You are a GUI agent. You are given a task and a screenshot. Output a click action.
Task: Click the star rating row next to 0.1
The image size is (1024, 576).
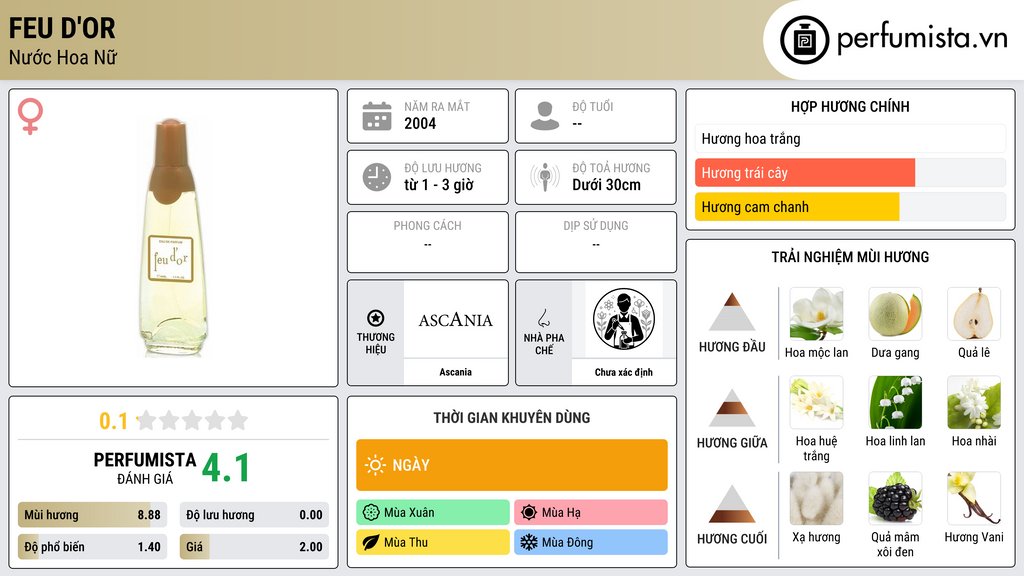192,420
